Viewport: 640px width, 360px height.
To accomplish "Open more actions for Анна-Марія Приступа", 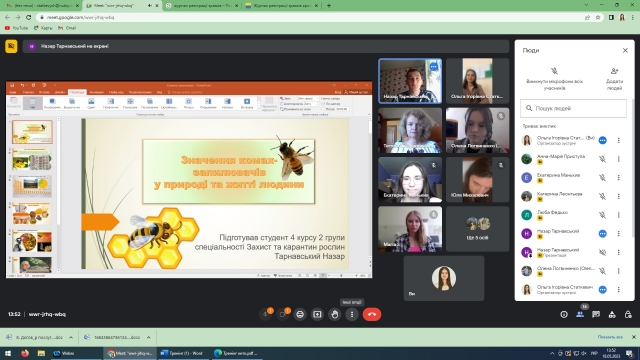I will [x=619, y=159].
